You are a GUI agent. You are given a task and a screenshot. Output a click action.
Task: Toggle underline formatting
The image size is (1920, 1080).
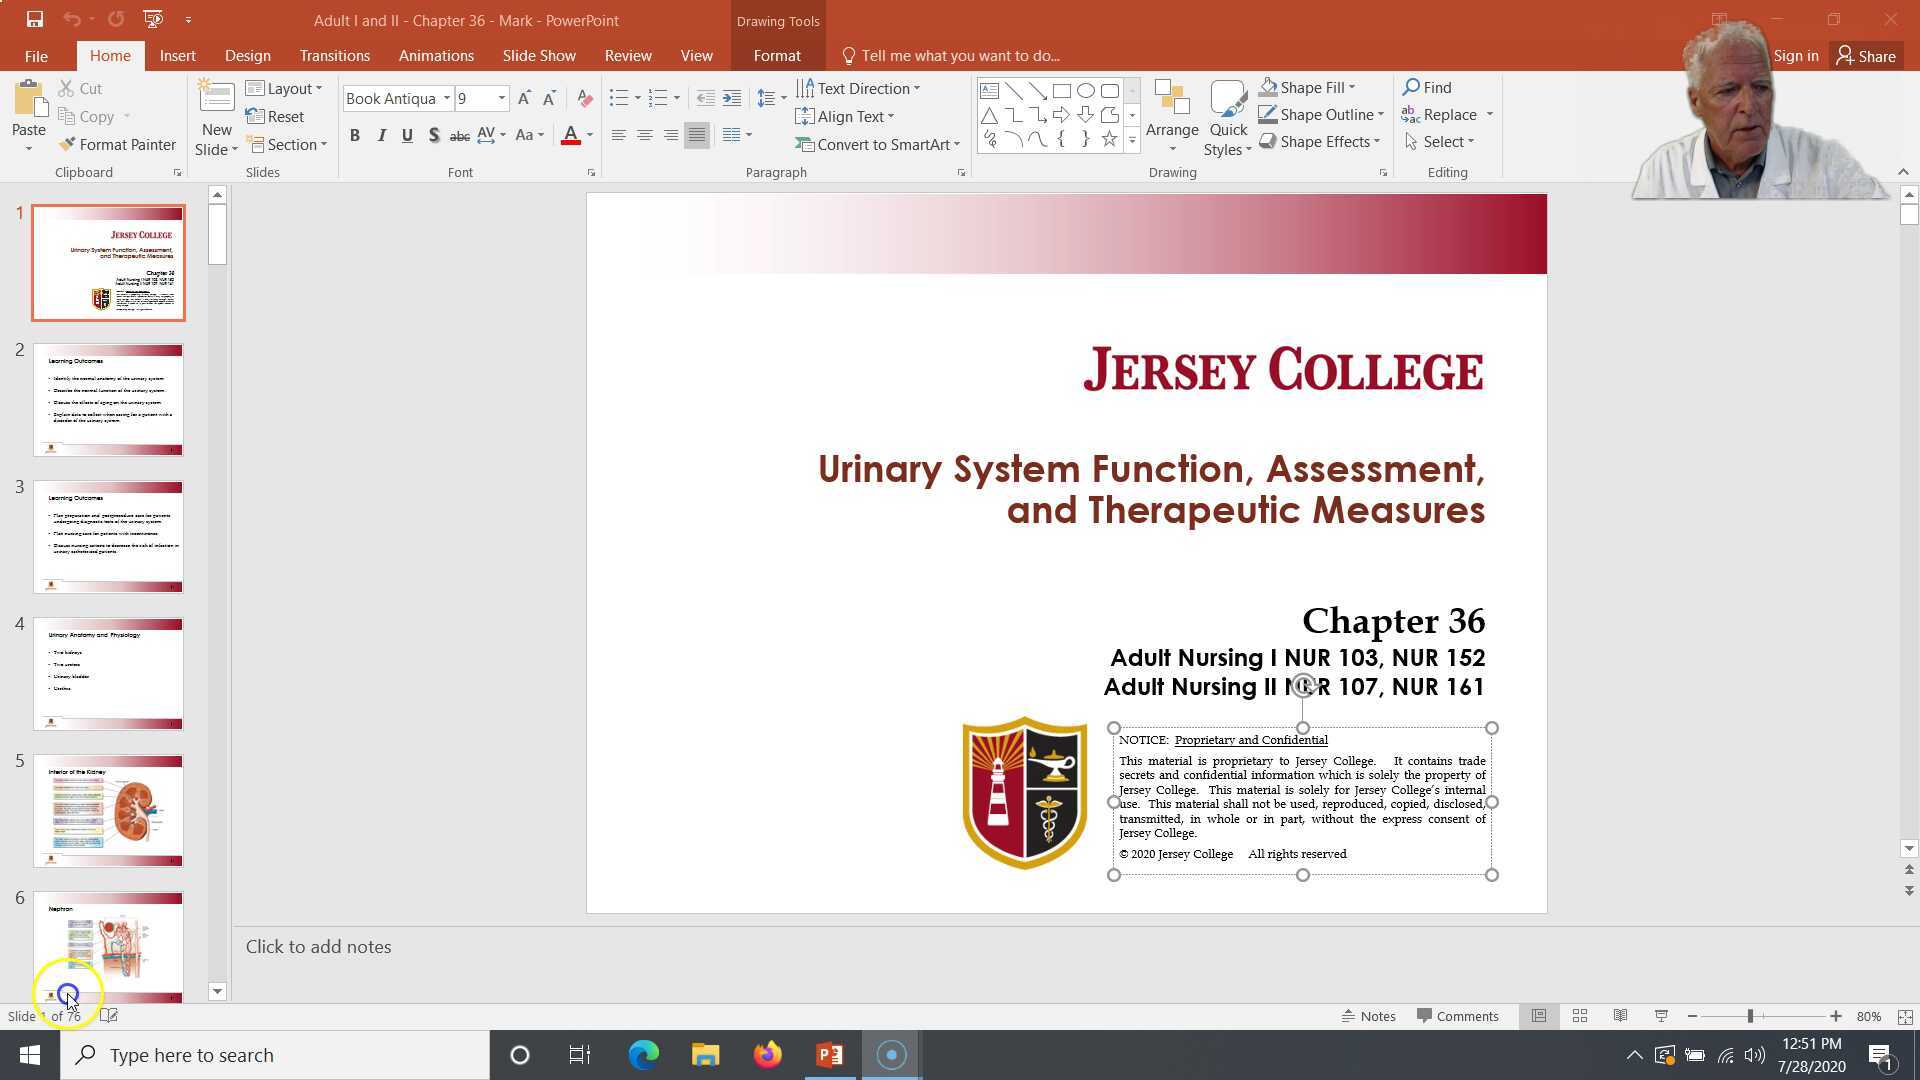(x=407, y=134)
